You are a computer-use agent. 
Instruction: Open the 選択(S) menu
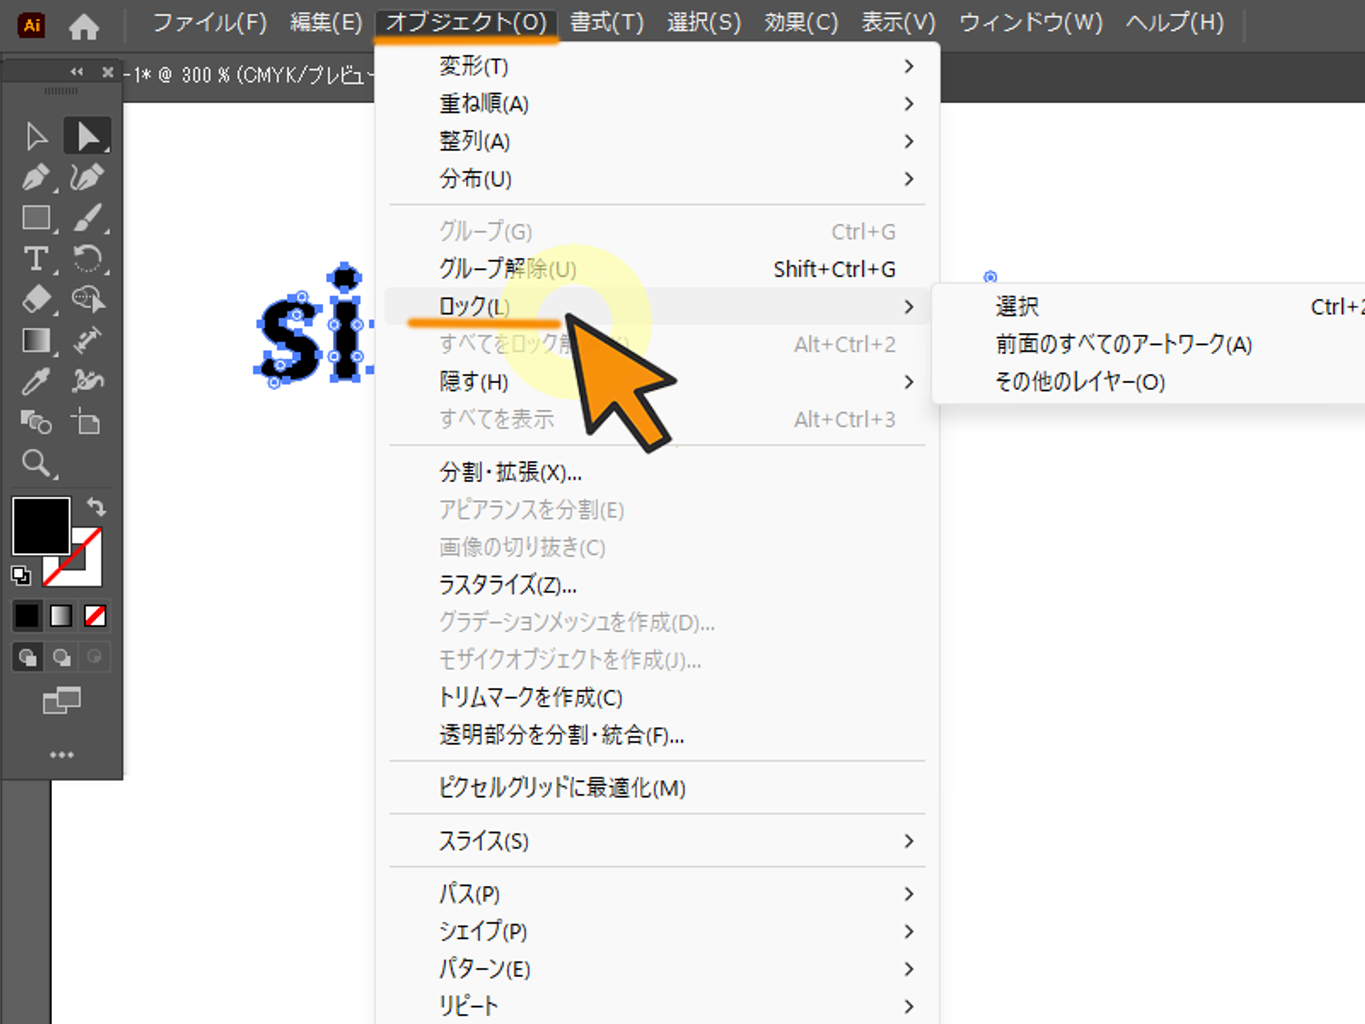[x=704, y=22]
